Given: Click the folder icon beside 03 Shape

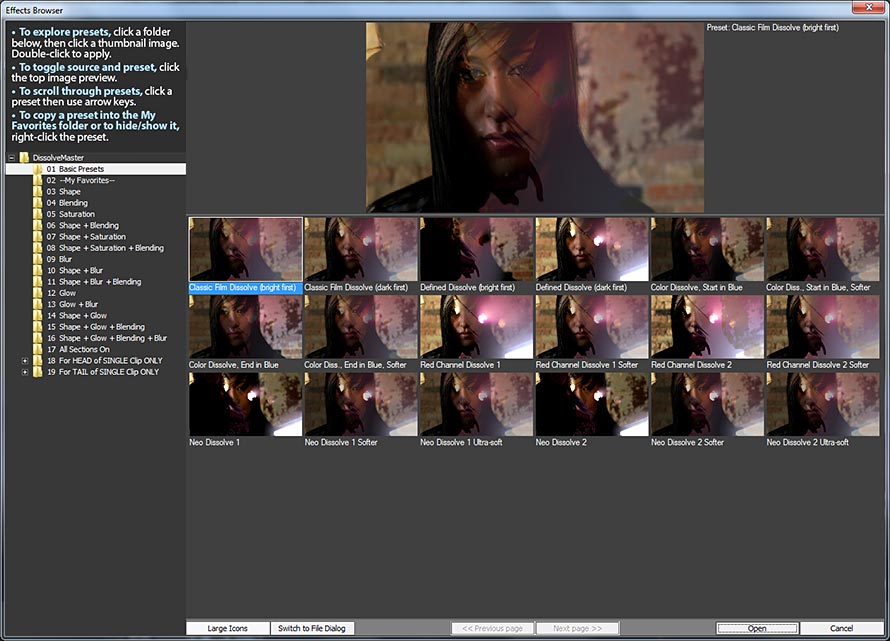Looking at the screenshot, I should tap(38, 192).
